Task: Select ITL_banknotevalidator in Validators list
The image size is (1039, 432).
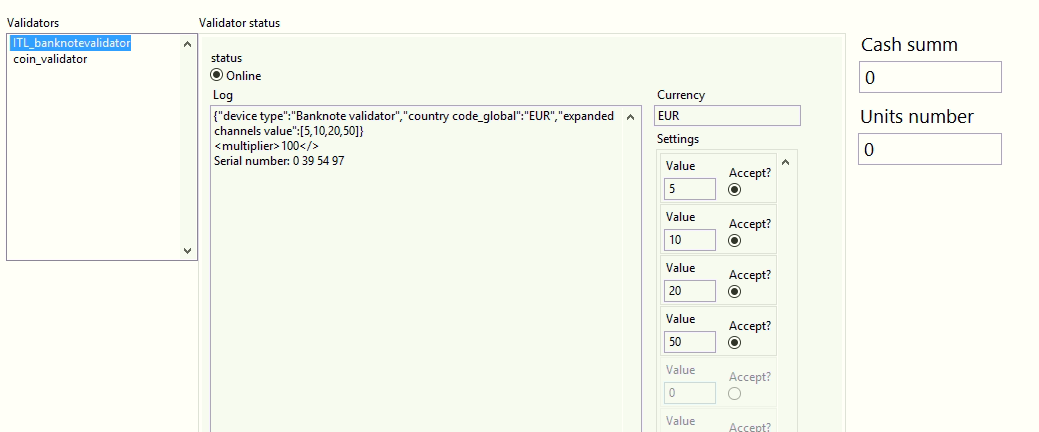Action: pos(71,43)
